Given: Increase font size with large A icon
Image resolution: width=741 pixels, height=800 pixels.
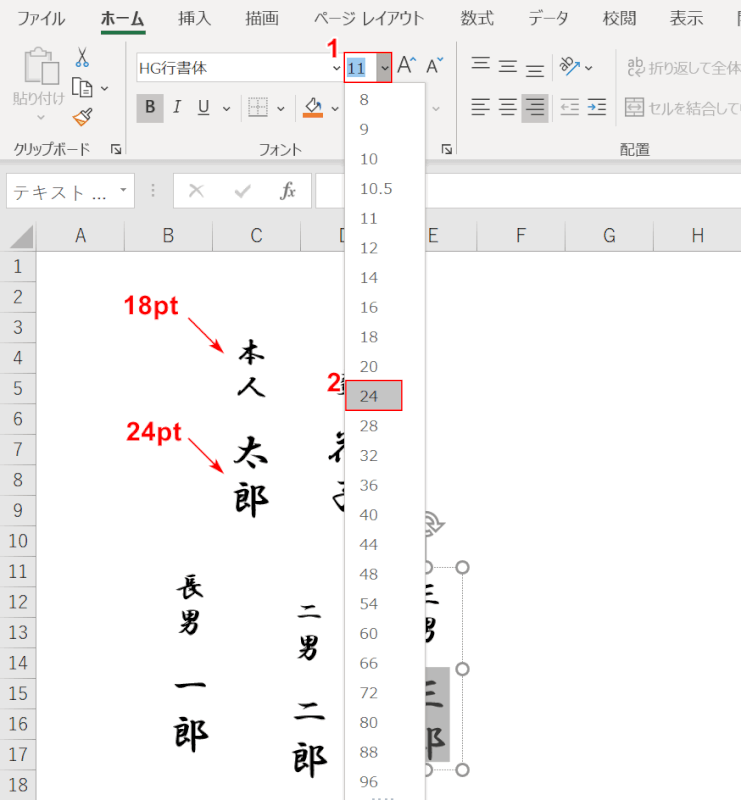Looking at the screenshot, I should click(406, 65).
